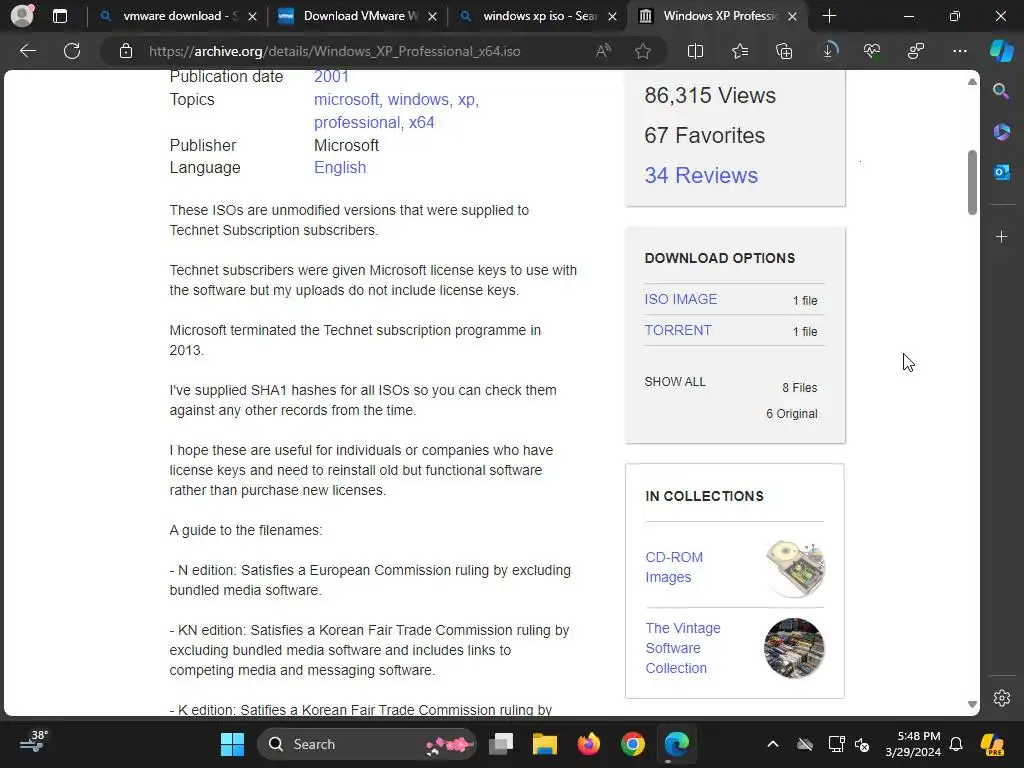Open the tab actions menu icon
This screenshot has width=1024, height=768.
59,16
